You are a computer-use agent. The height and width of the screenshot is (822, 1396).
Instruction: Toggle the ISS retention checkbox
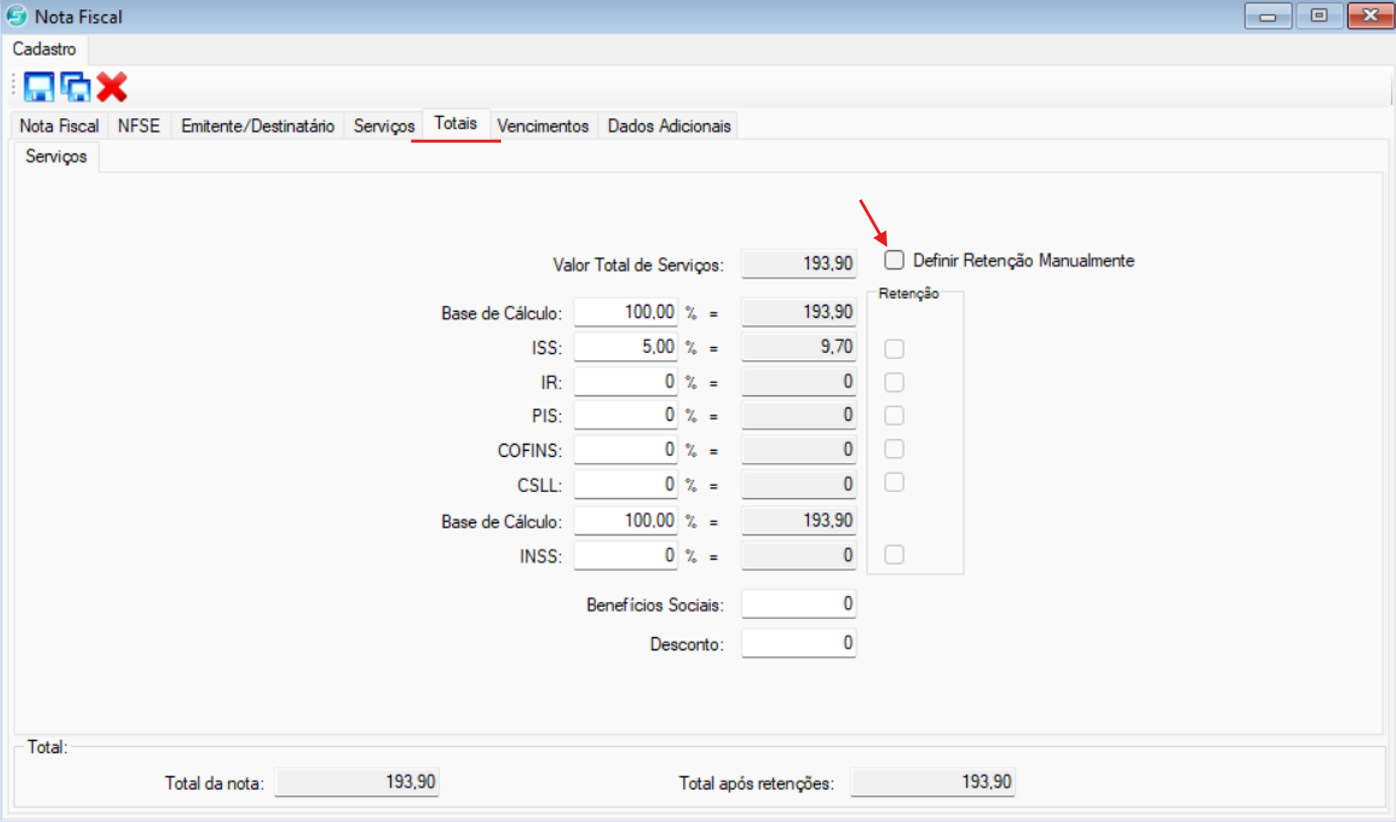894,349
